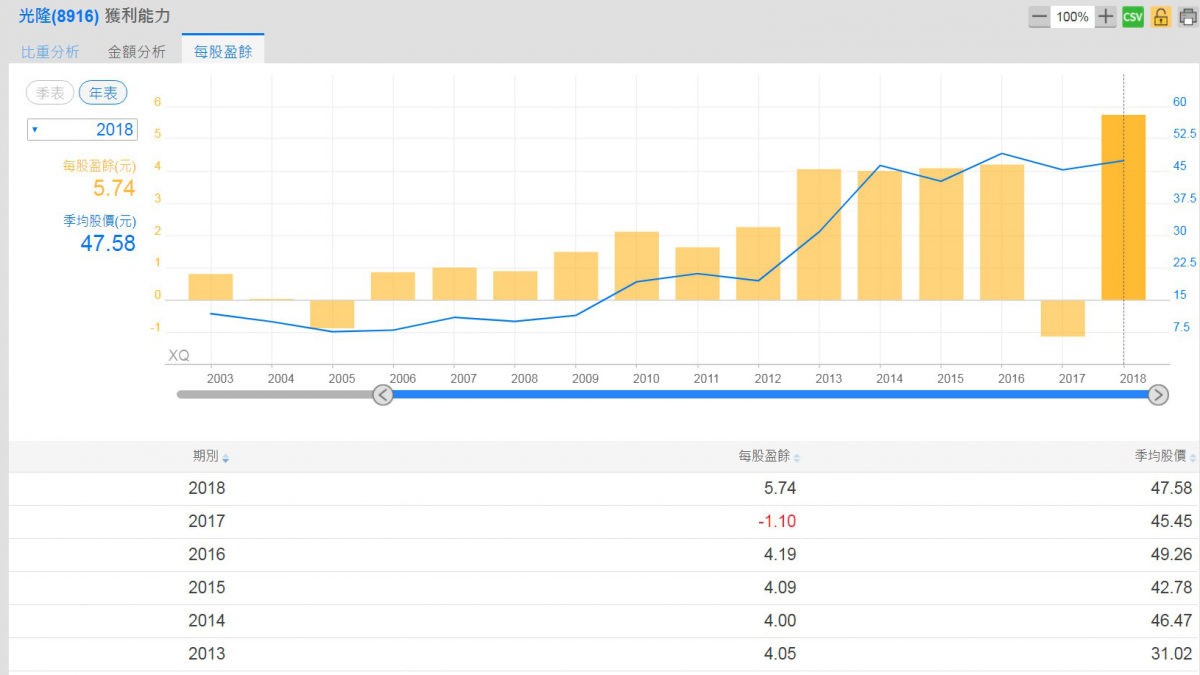
Task: Click the gray inactive slider track portion
Action: coord(274,395)
